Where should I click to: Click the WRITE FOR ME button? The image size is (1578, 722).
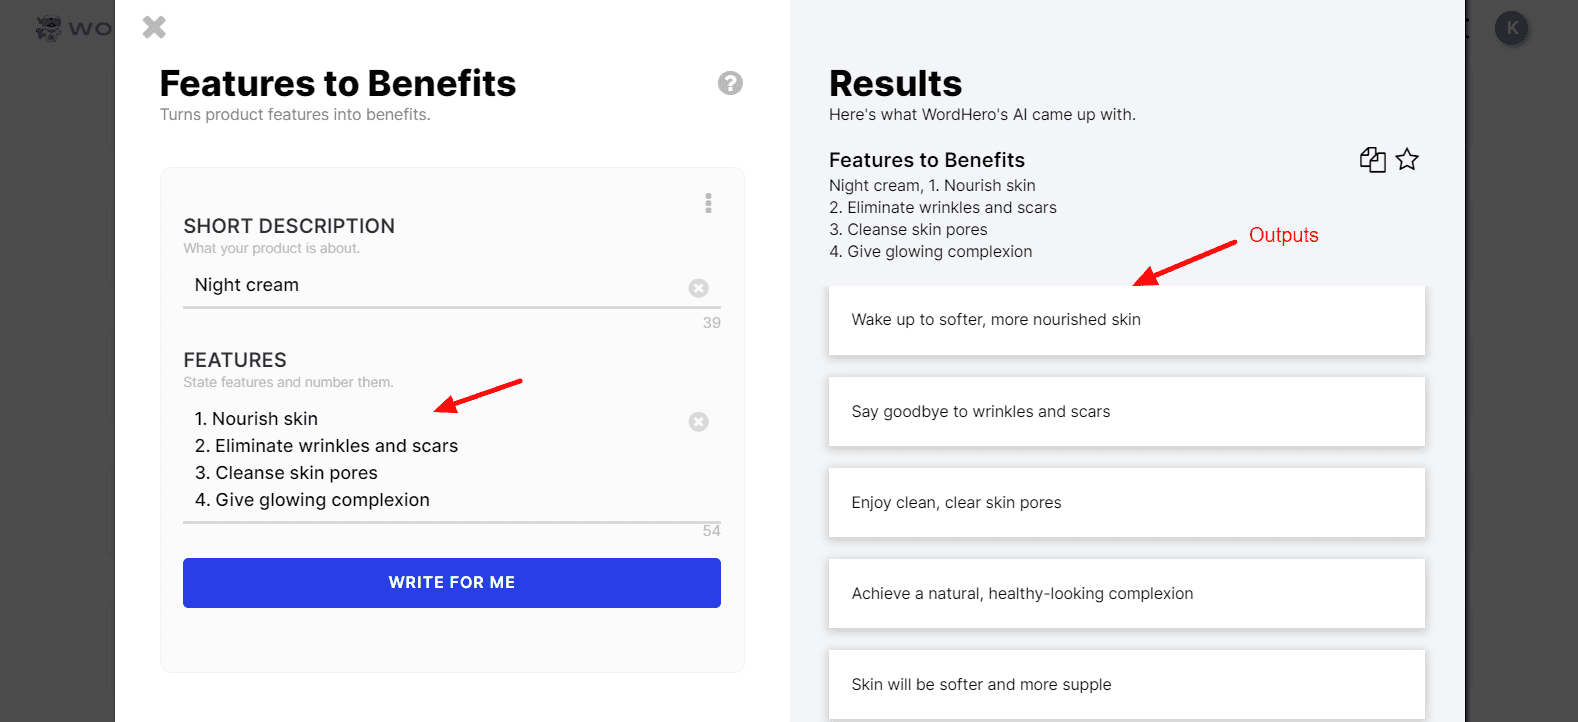452,583
